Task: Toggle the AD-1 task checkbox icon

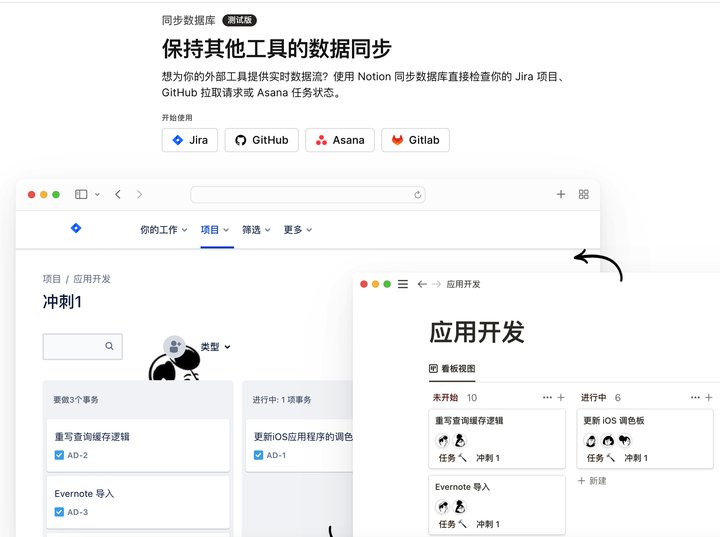Action: pos(258,455)
